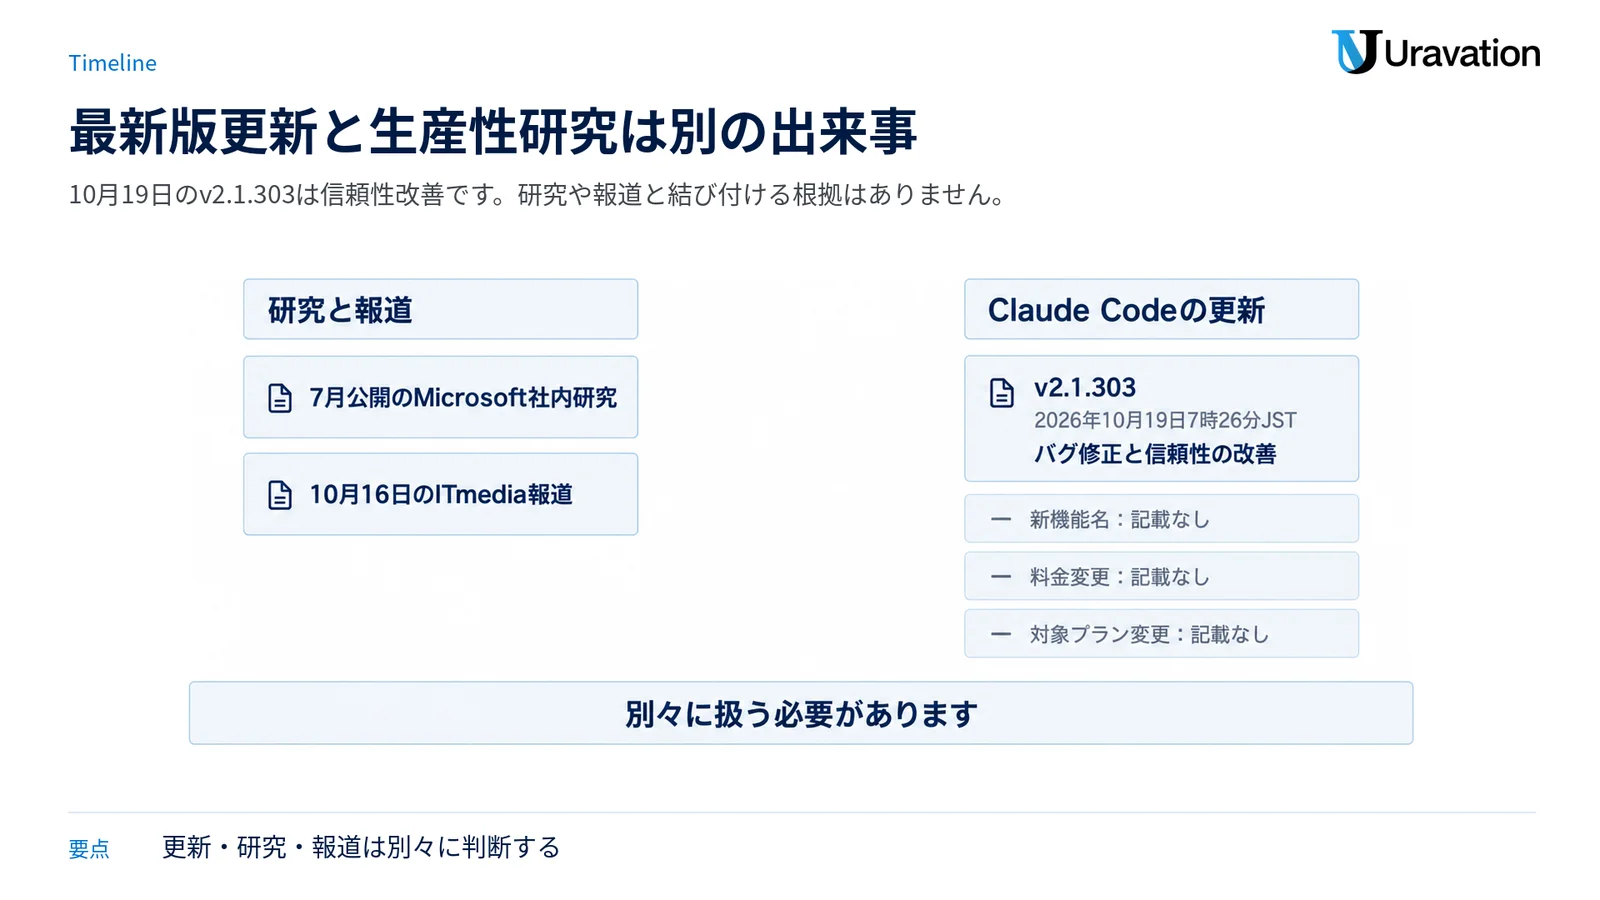Click the text 7月公開のMicrosoft社内研究
Image resolution: width=1600 pixels, height=900 pixels.
pos(463,398)
